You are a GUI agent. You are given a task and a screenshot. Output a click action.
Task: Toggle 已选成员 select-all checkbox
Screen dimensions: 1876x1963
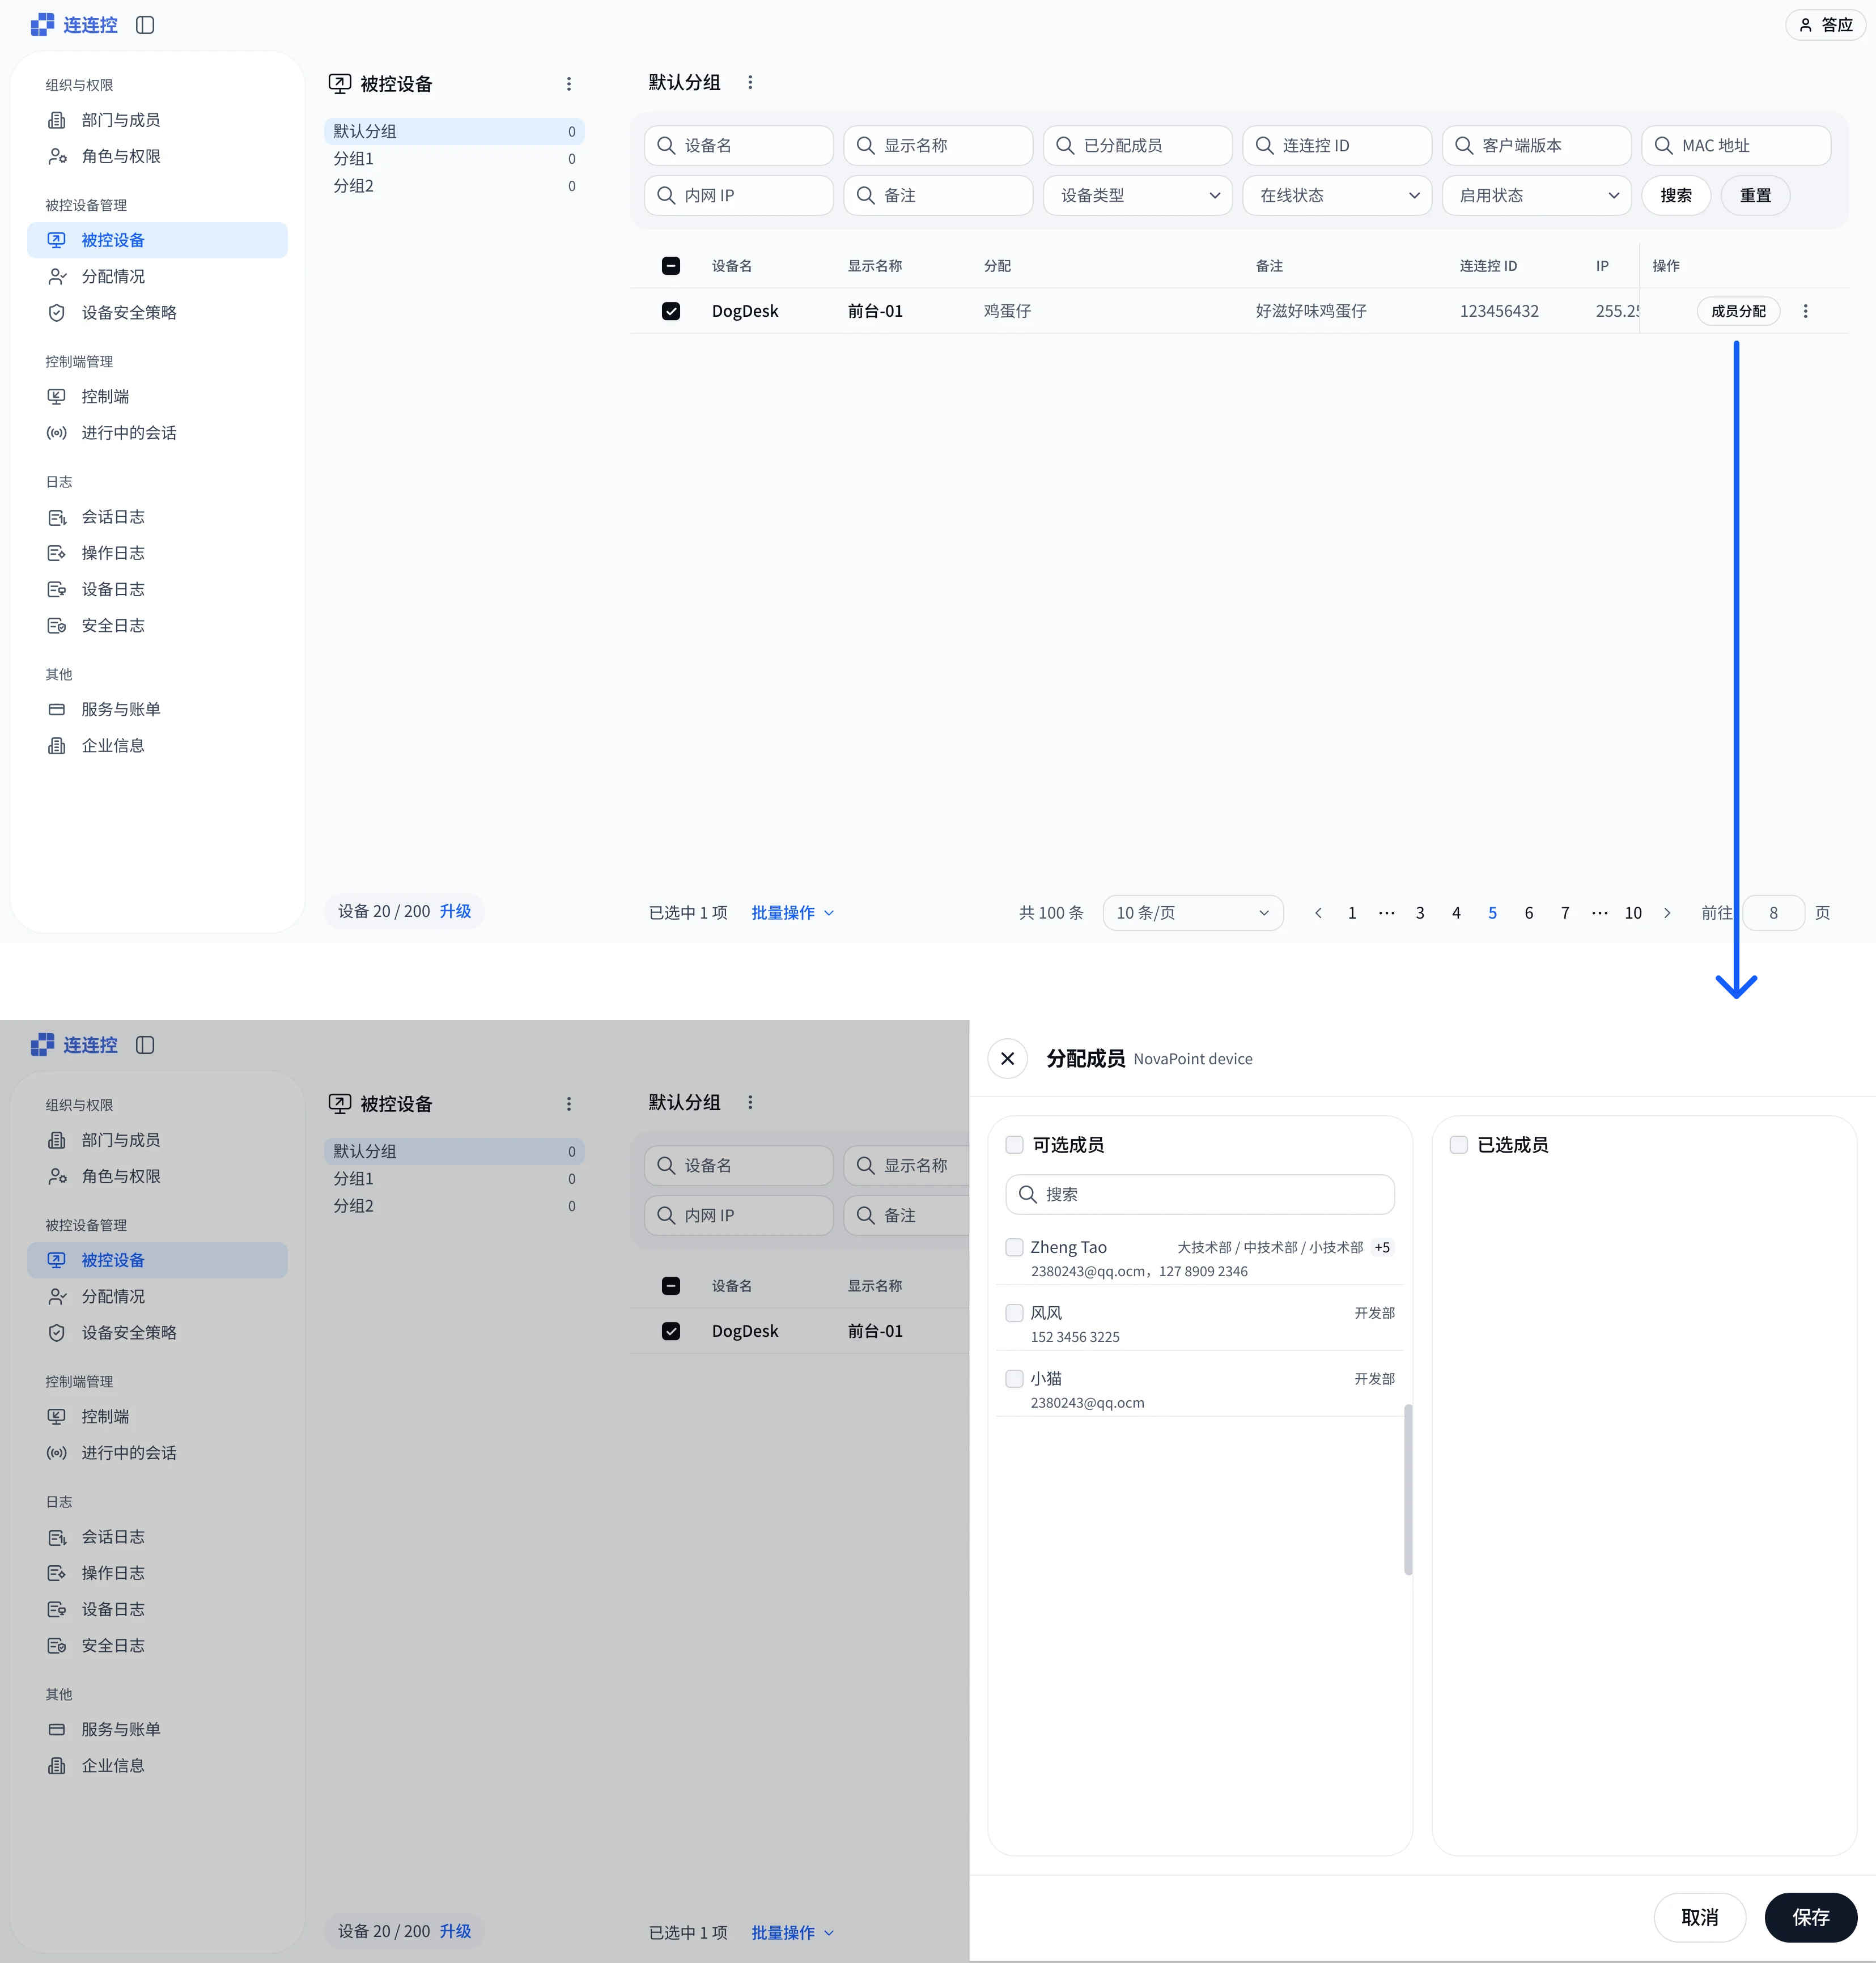pos(1458,1144)
